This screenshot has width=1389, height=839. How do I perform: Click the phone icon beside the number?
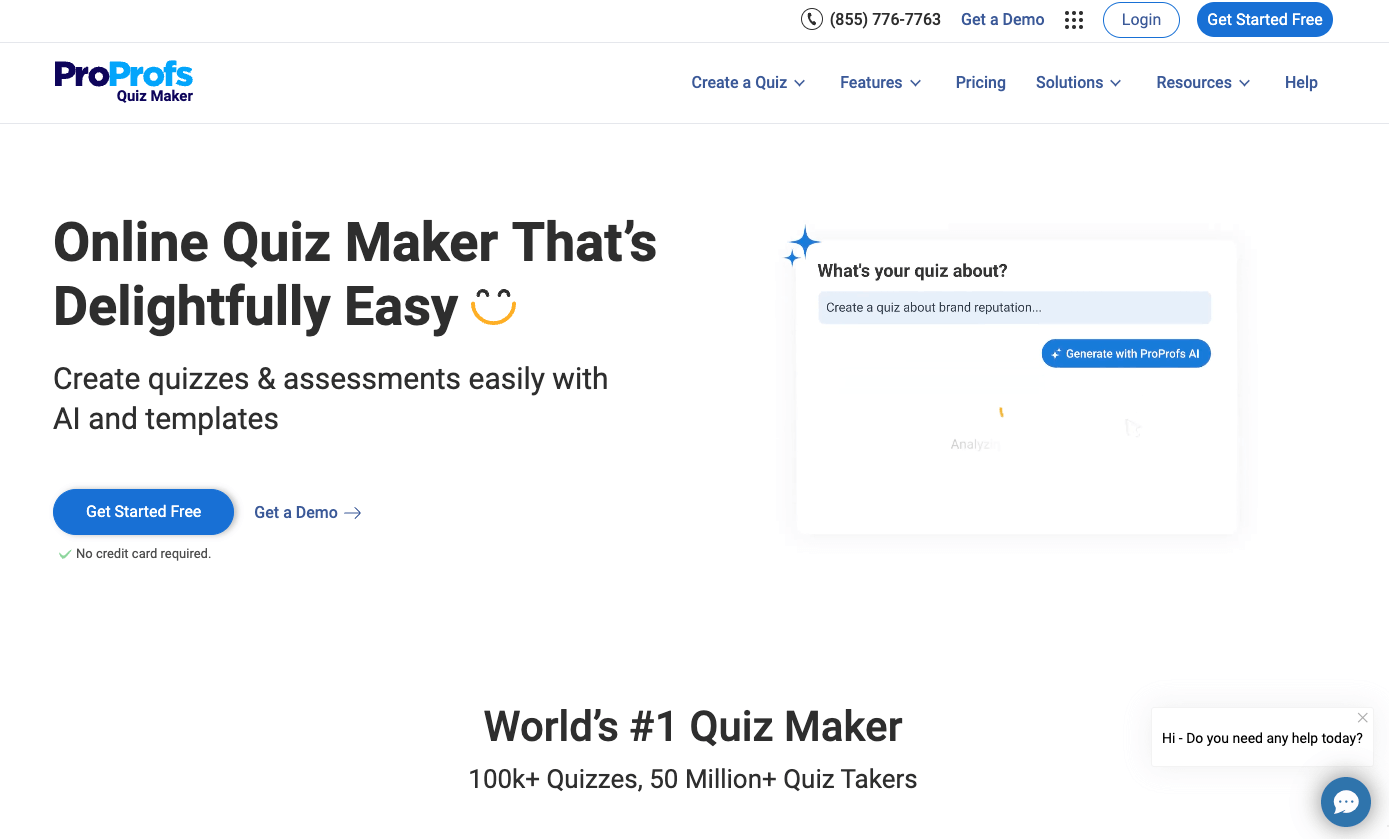[811, 19]
